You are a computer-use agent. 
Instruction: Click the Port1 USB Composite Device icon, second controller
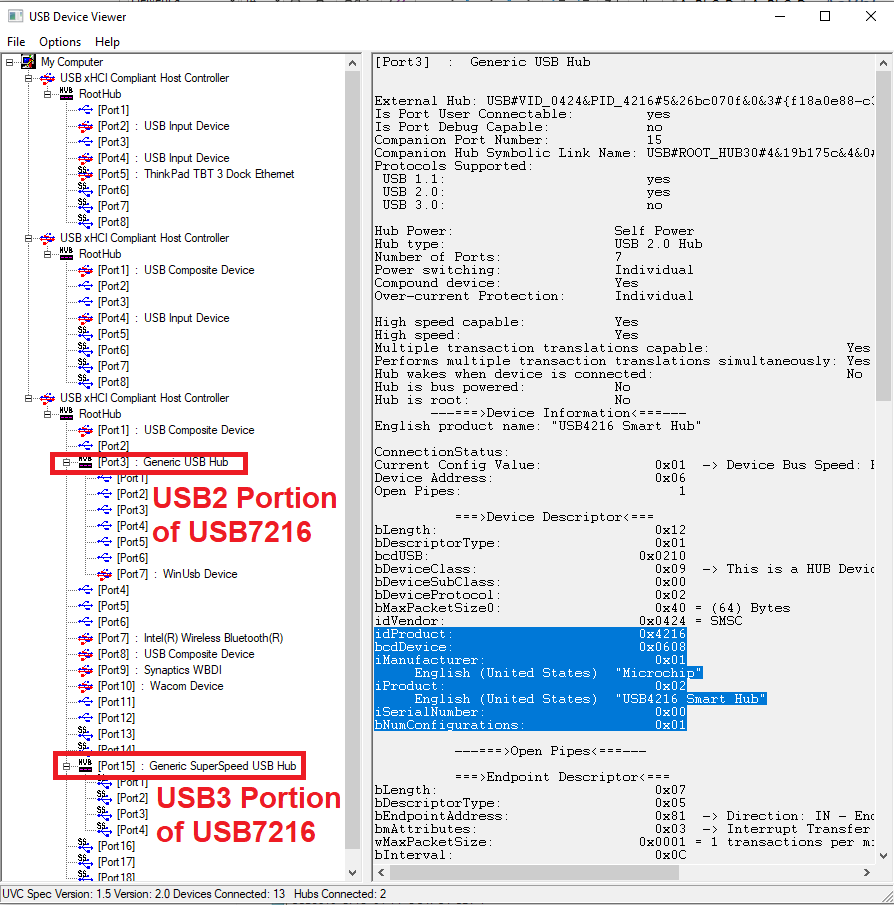click(85, 270)
